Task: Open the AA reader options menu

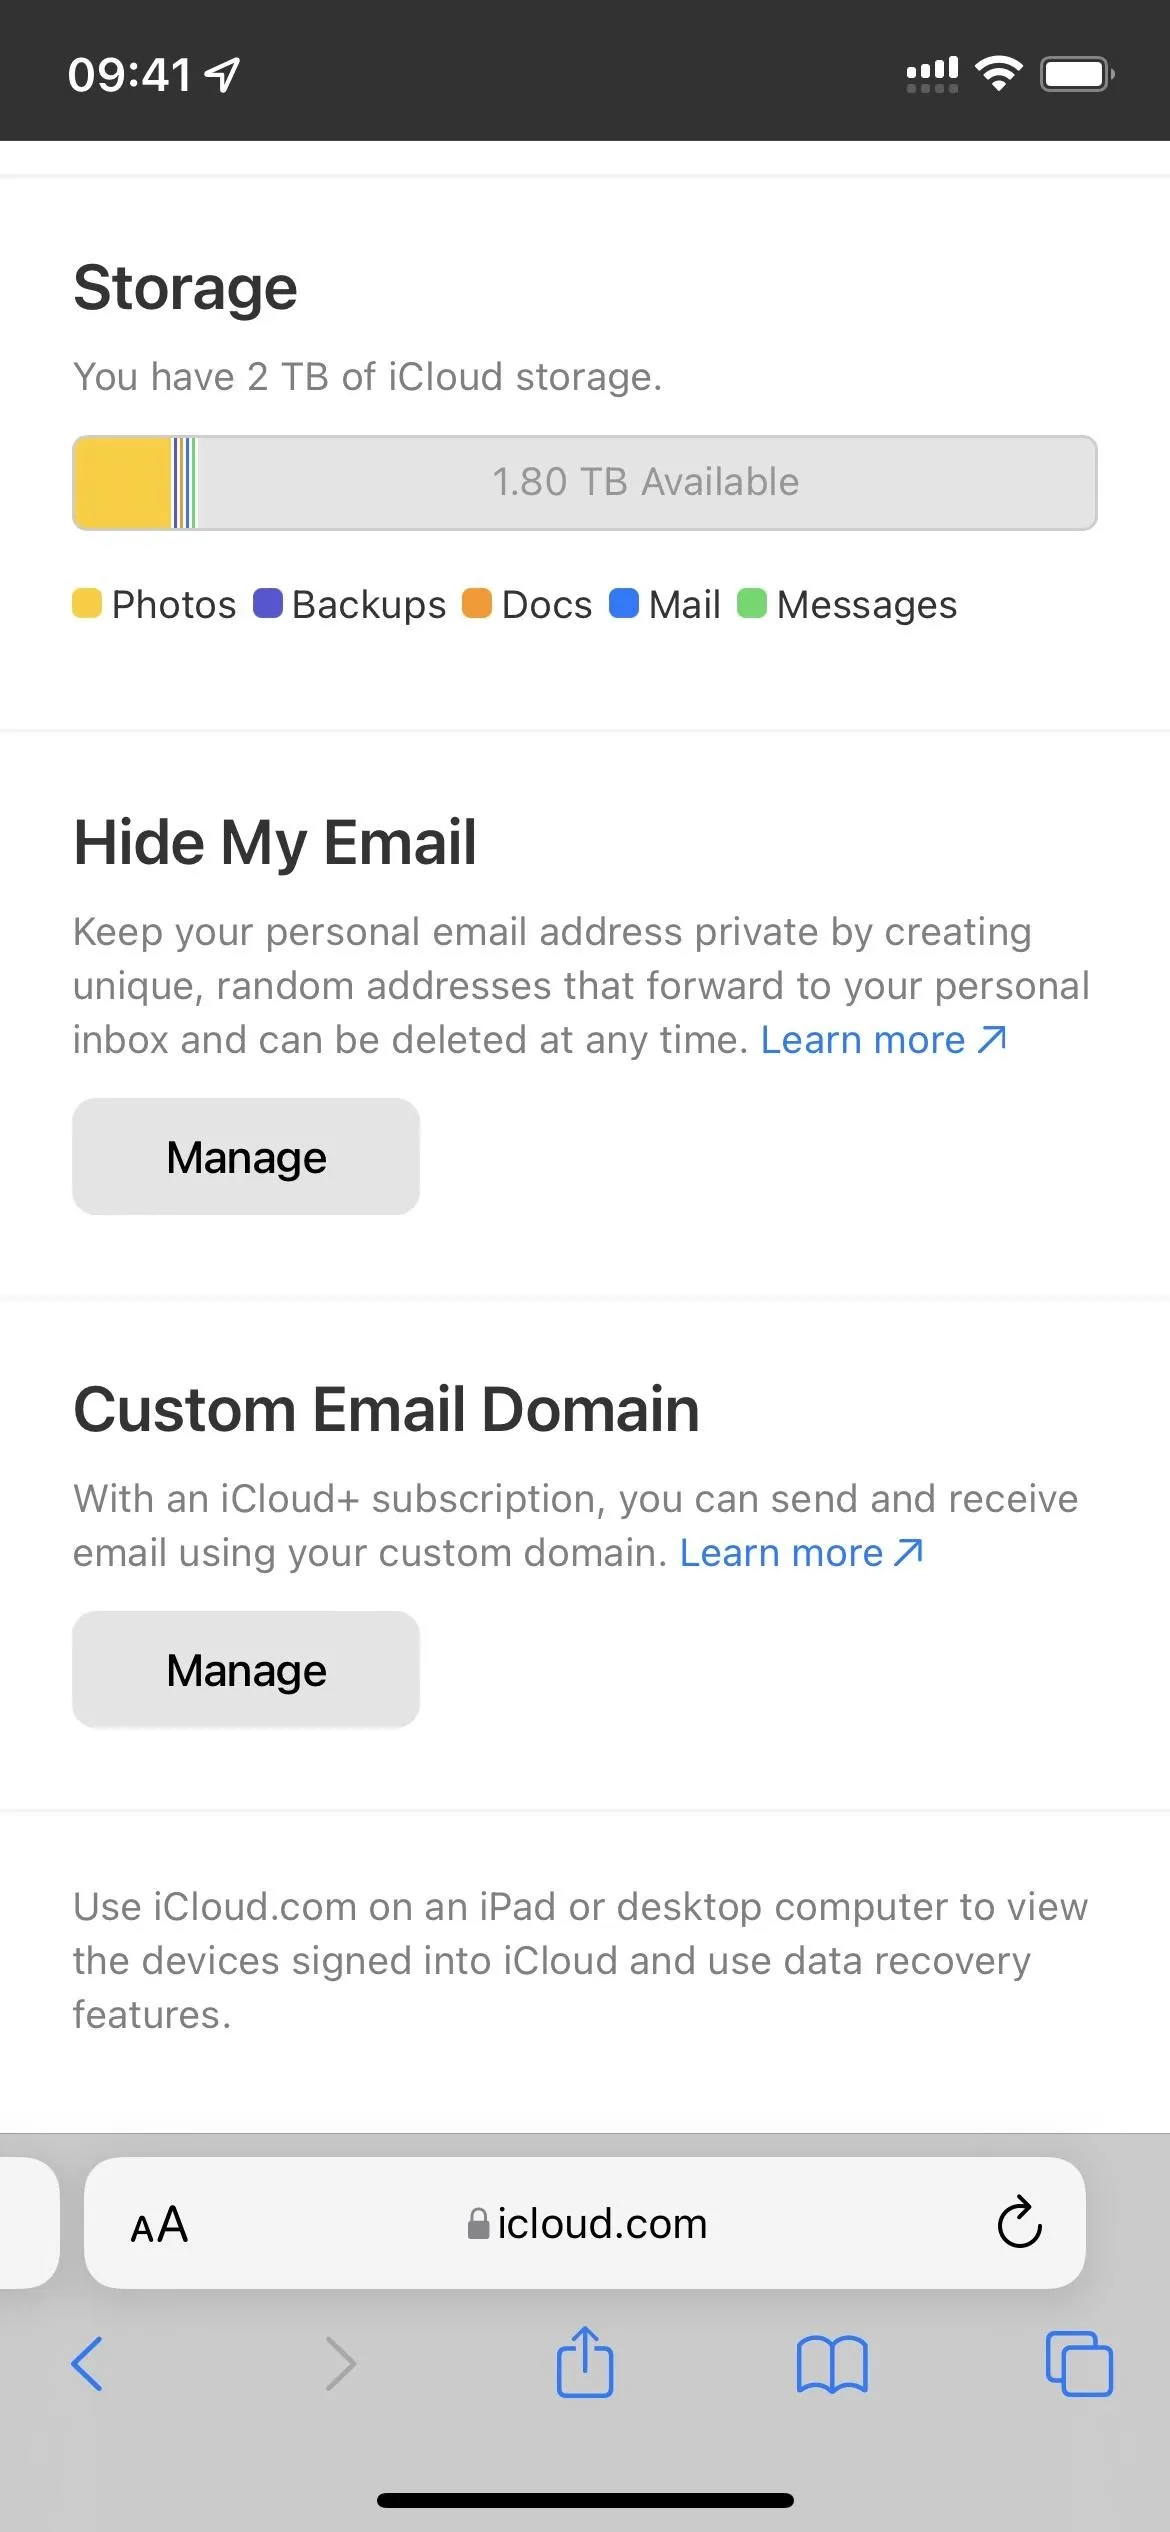Action: 159,2224
